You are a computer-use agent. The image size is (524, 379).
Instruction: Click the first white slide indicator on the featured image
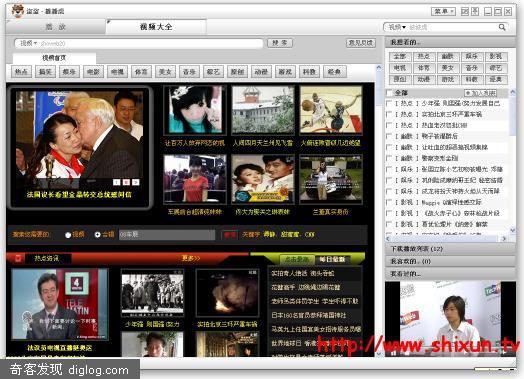point(116,182)
